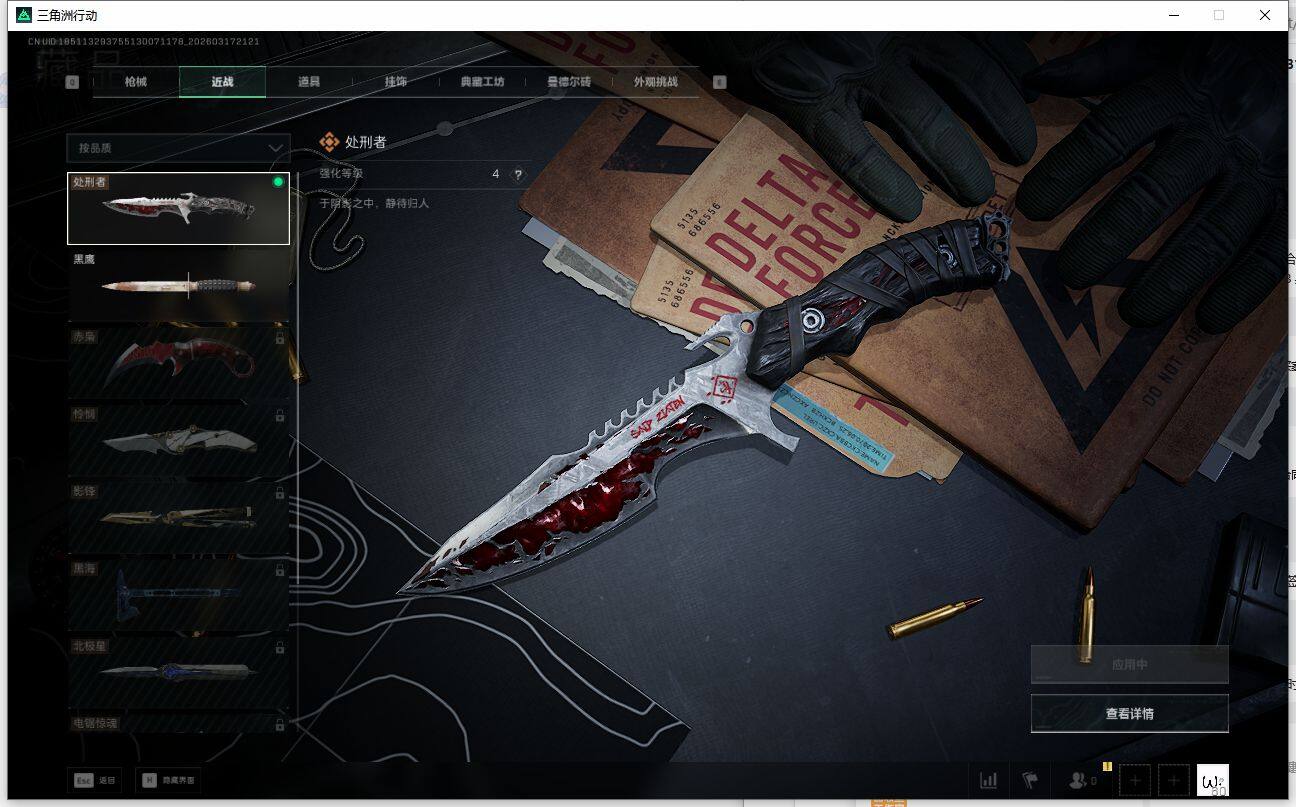Click the second empty teammate plus slot
1296x807 pixels.
[1174, 780]
